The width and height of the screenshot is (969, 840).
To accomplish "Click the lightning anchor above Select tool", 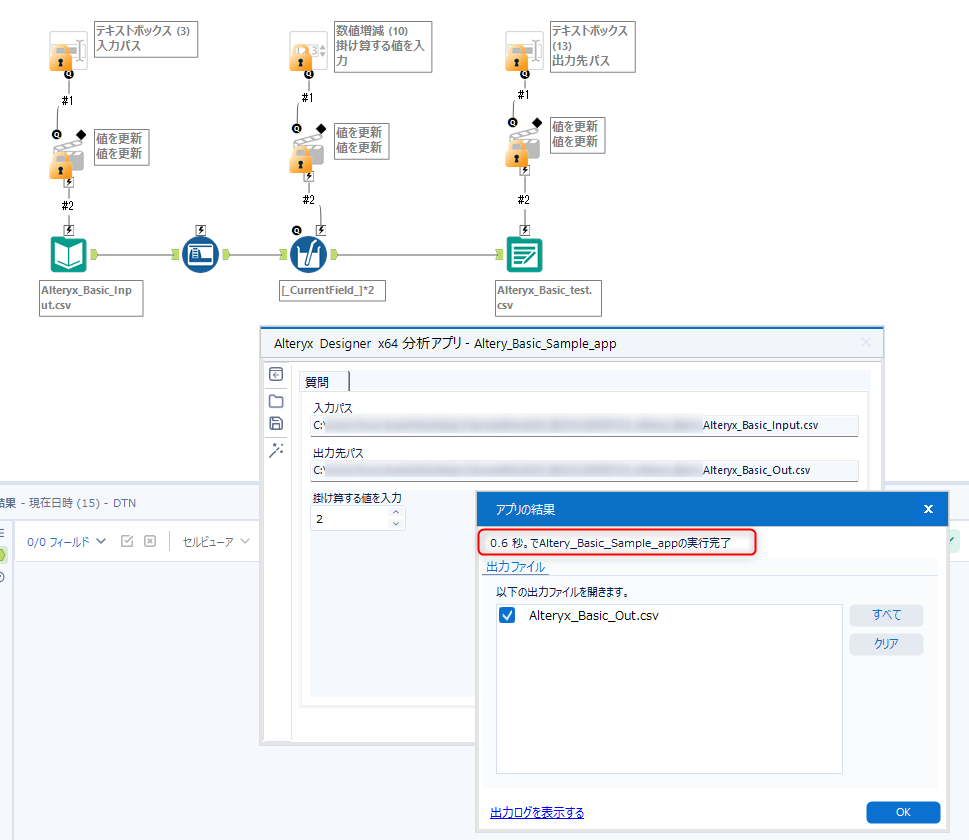I will coord(201,230).
